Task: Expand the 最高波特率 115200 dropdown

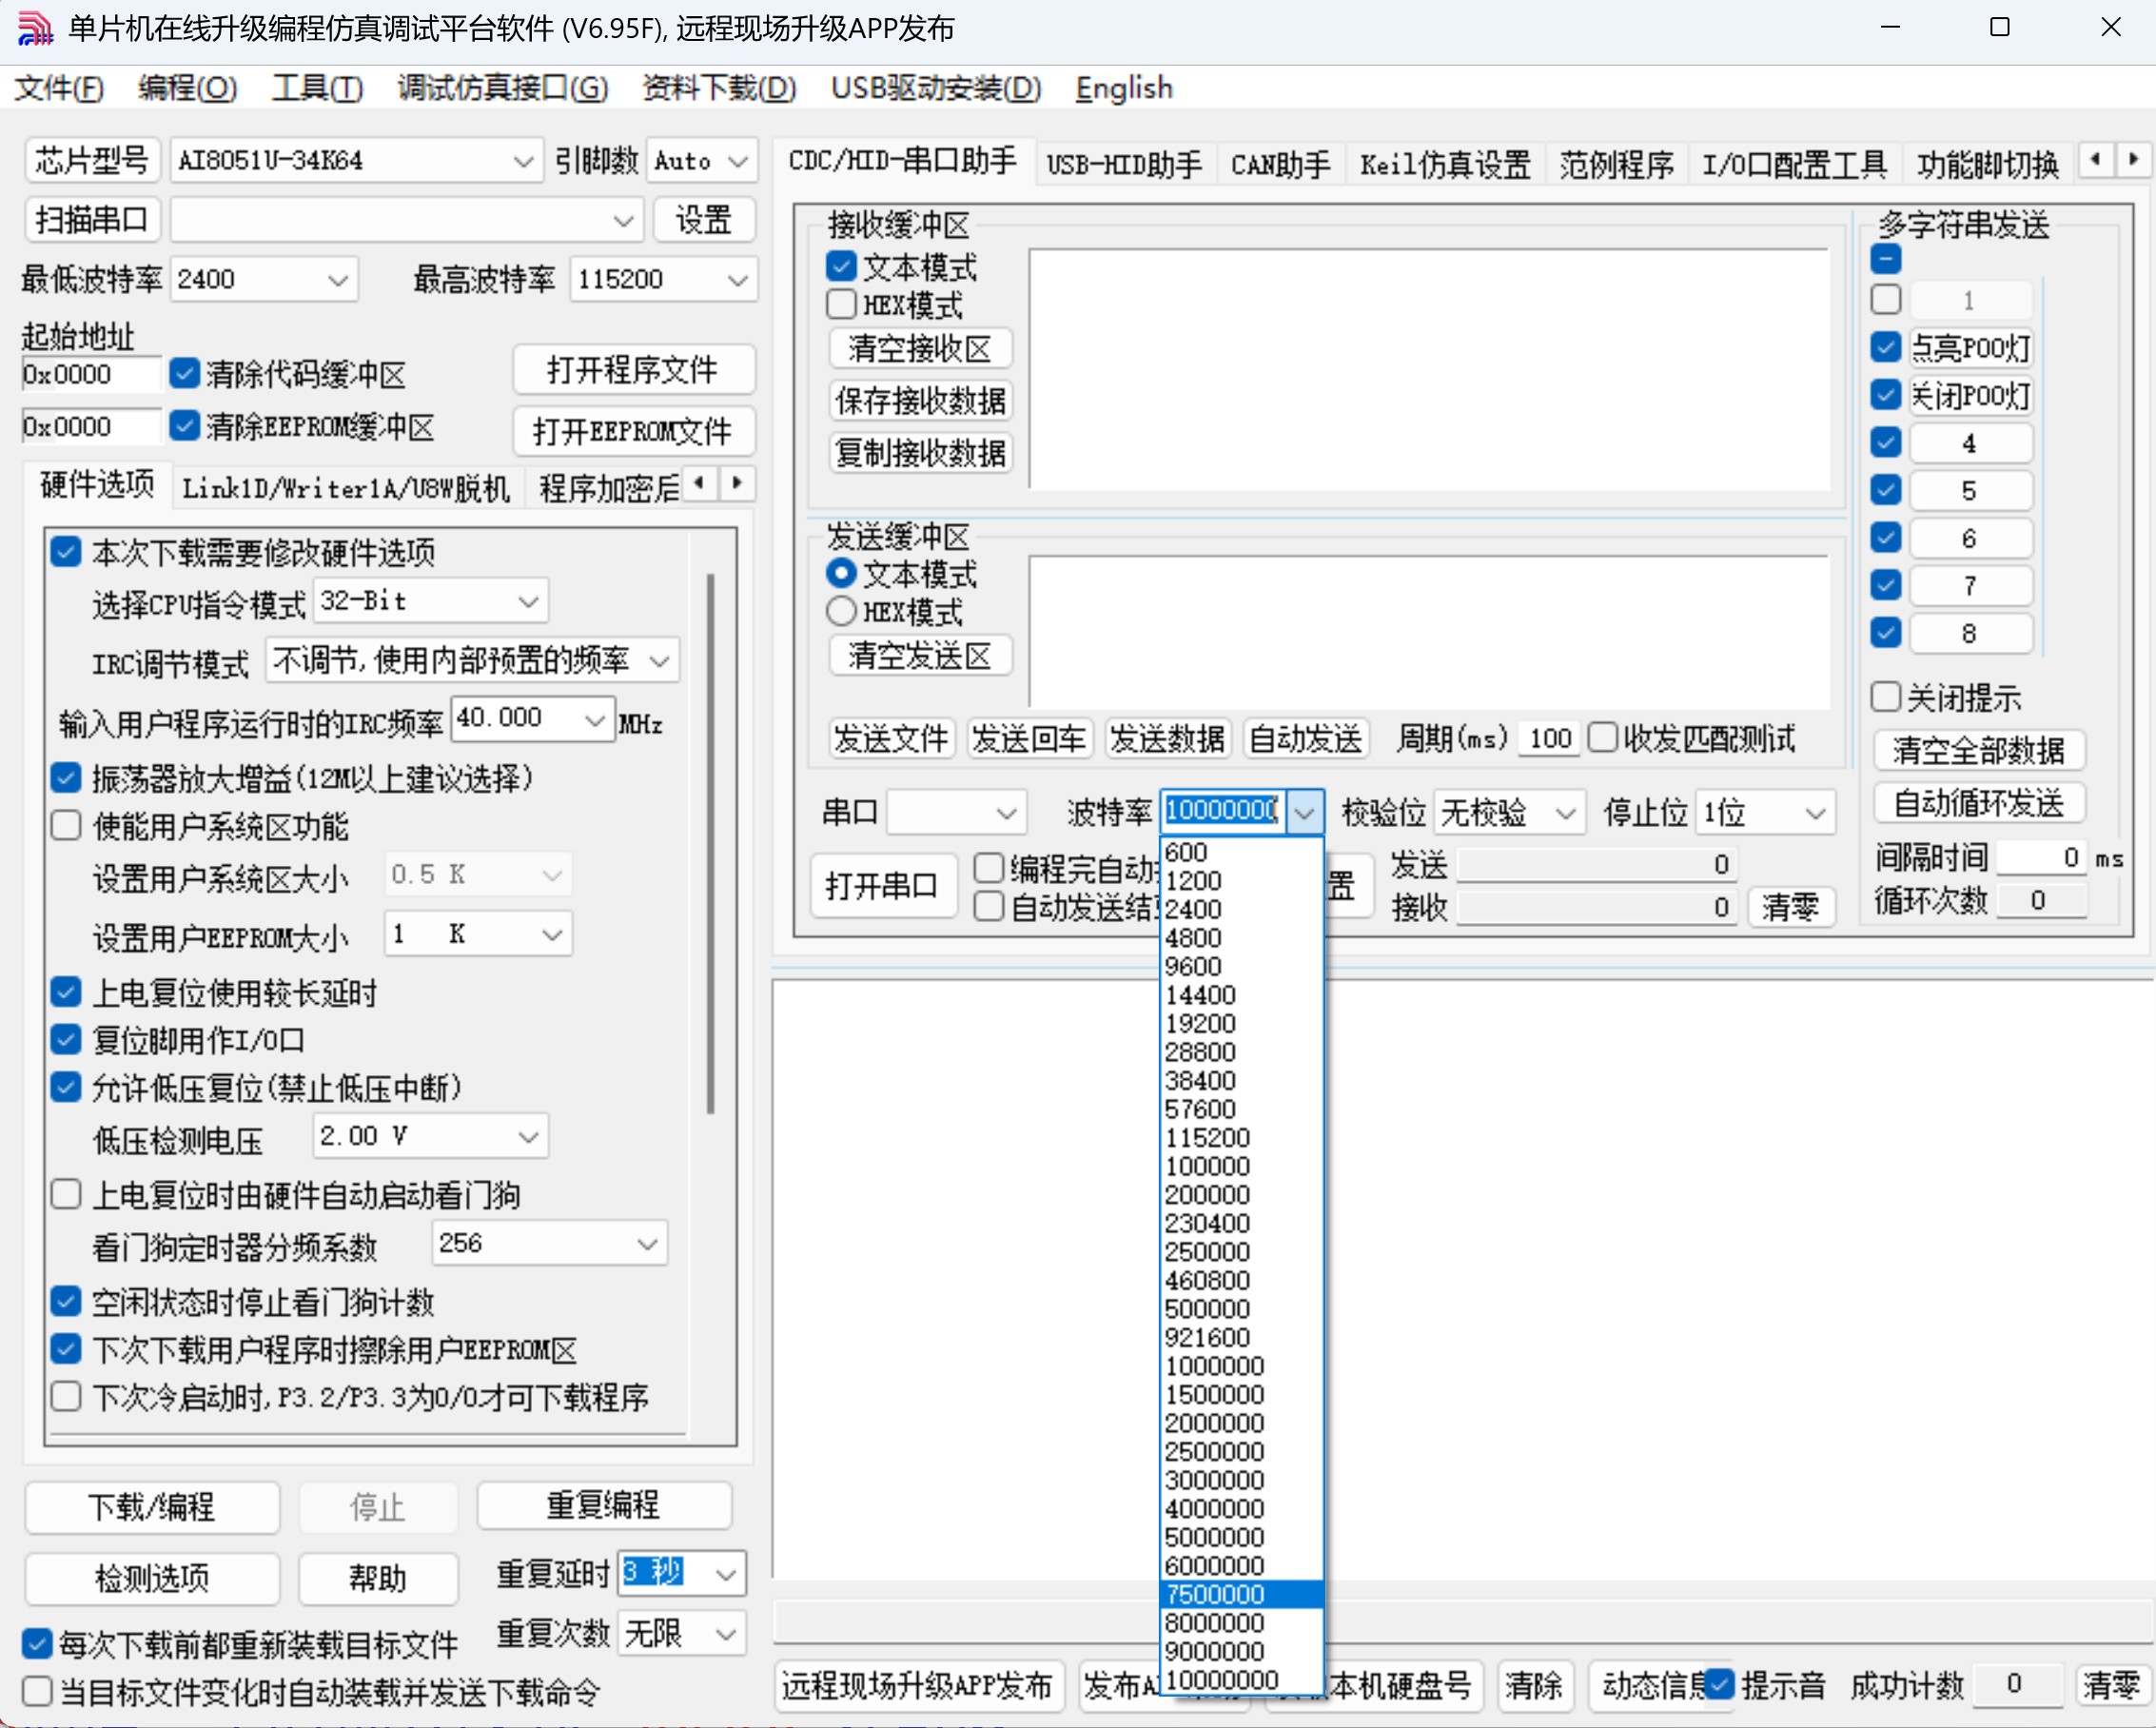Action: click(x=663, y=279)
